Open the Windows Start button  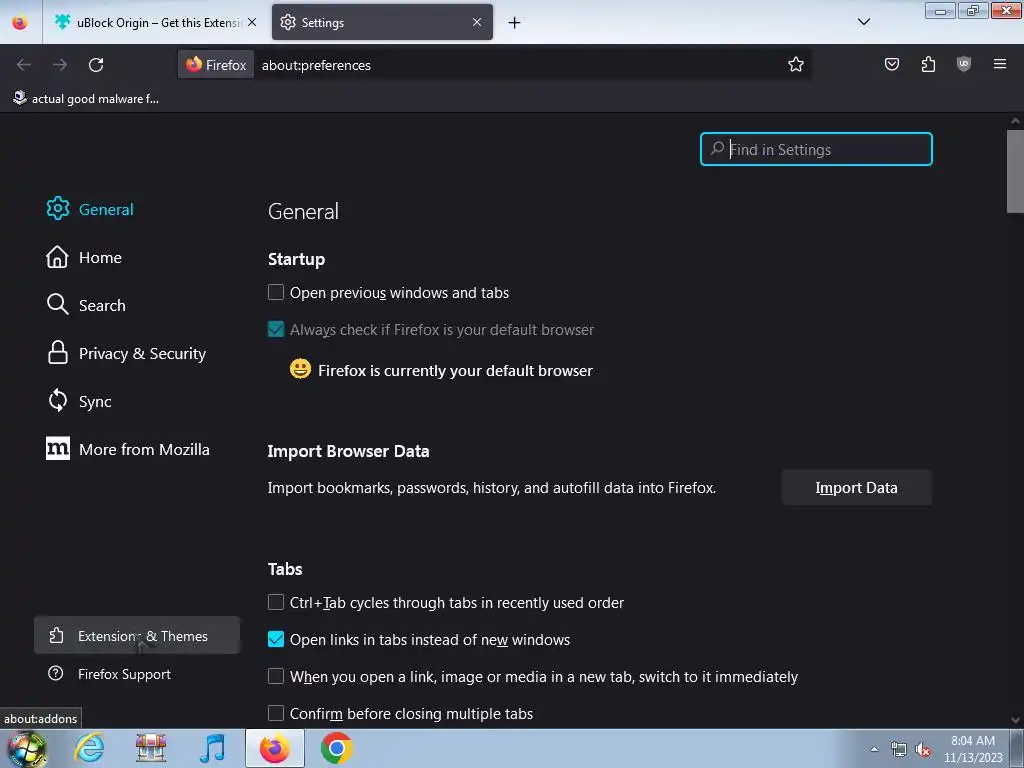pyautogui.click(x=26, y=748)
